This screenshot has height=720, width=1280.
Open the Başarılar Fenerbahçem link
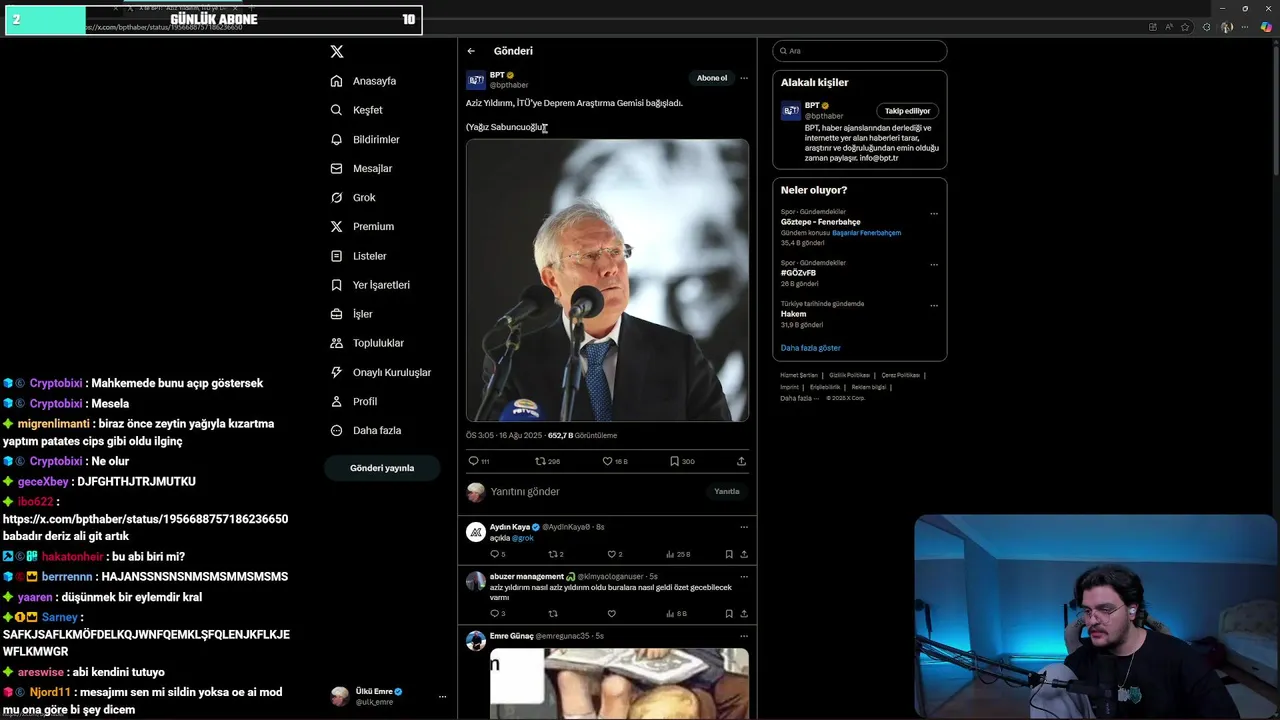coord(866,233)
